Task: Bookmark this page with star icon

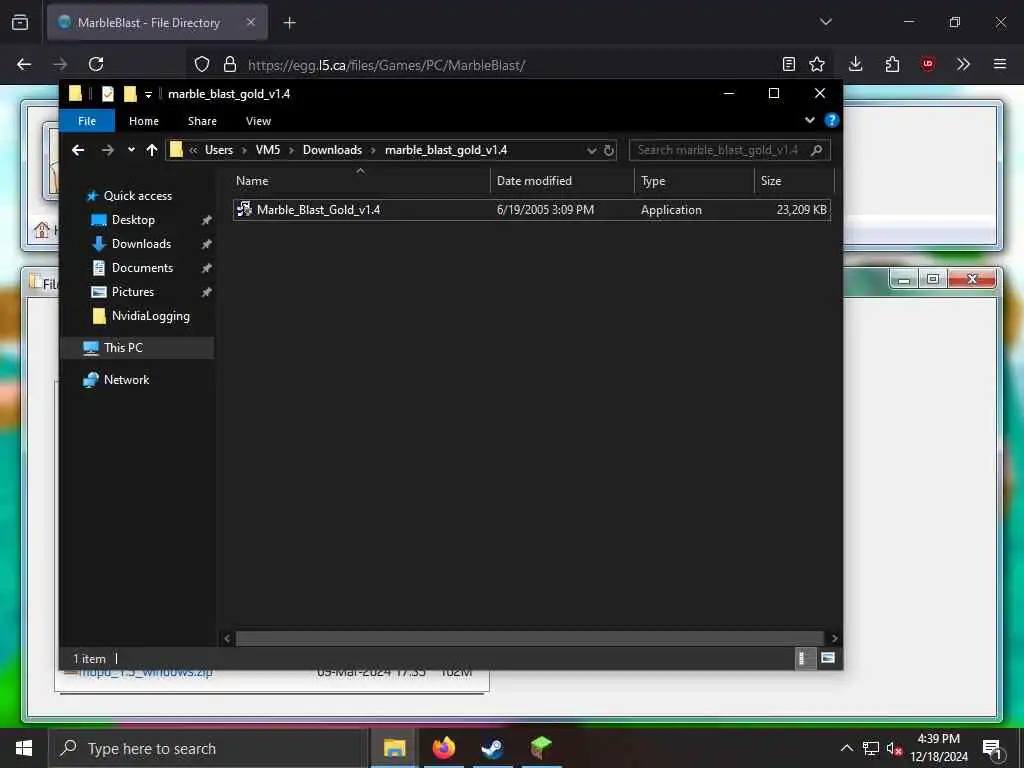Action: click(817, 64)
